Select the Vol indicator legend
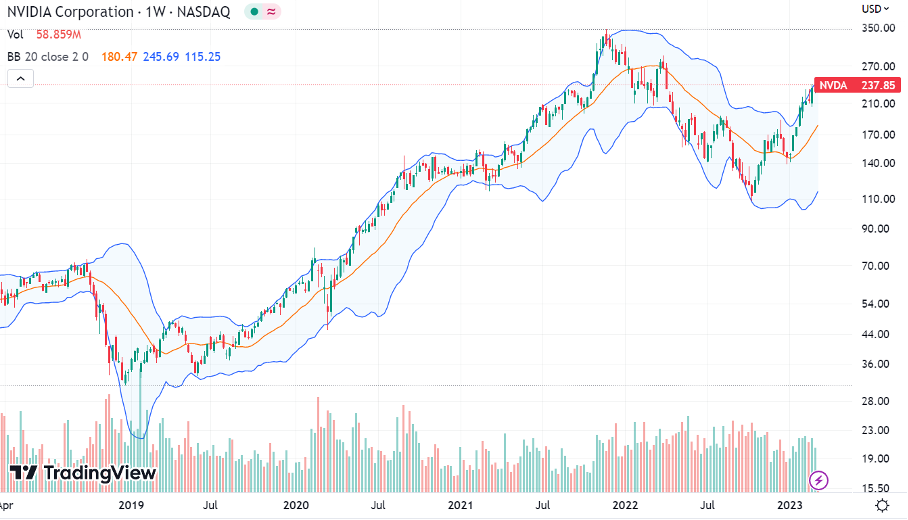Screen dimensions: 908x520 click(x=15, y=34)
